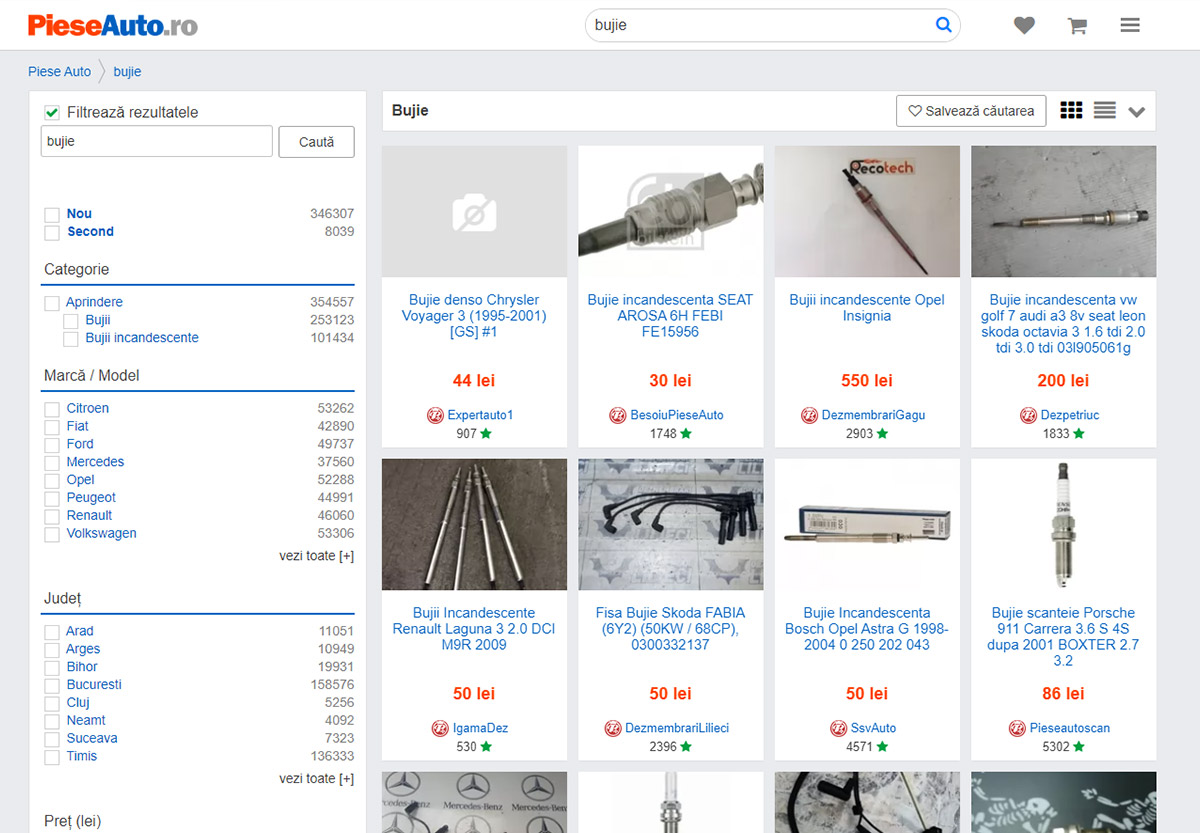
Task: Click the PieseAuto.ro logo
Action: click(x=113, y=25)
